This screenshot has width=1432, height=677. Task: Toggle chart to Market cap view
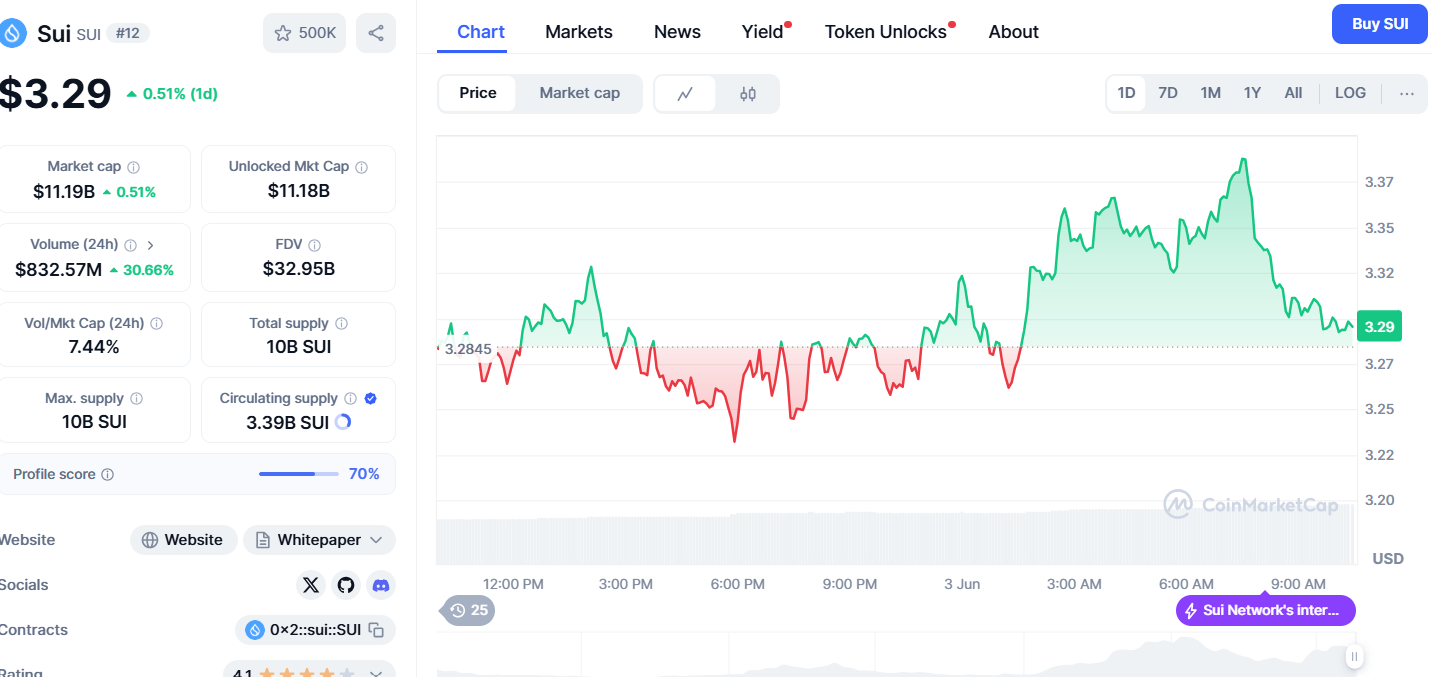click(x=579, y=93)
